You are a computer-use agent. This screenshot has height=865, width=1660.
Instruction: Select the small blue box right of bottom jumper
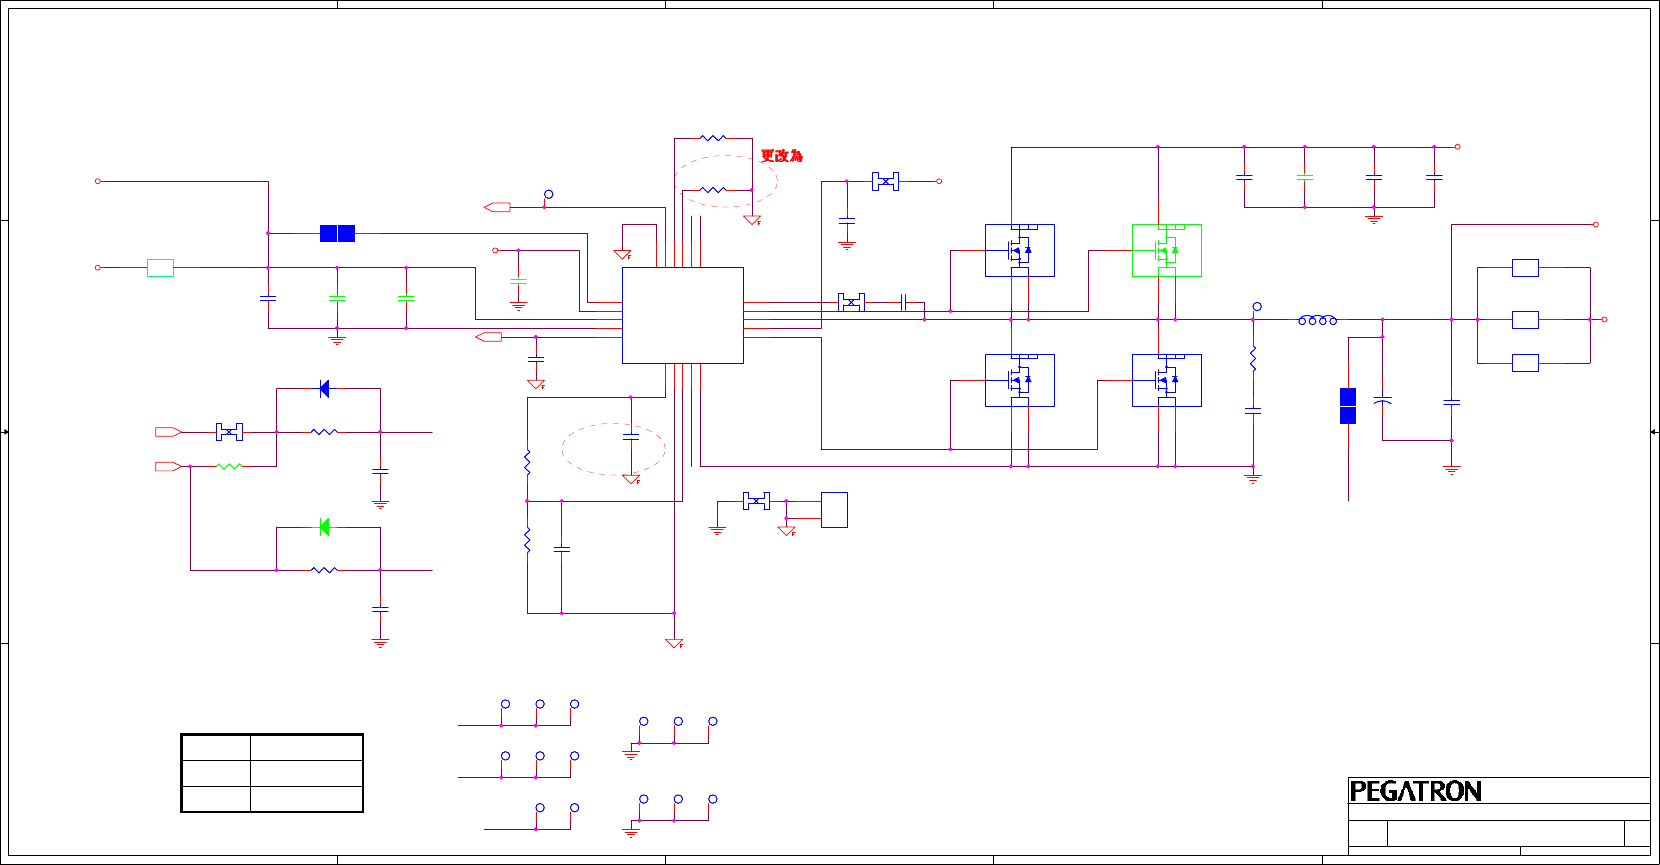coord(834,510)
